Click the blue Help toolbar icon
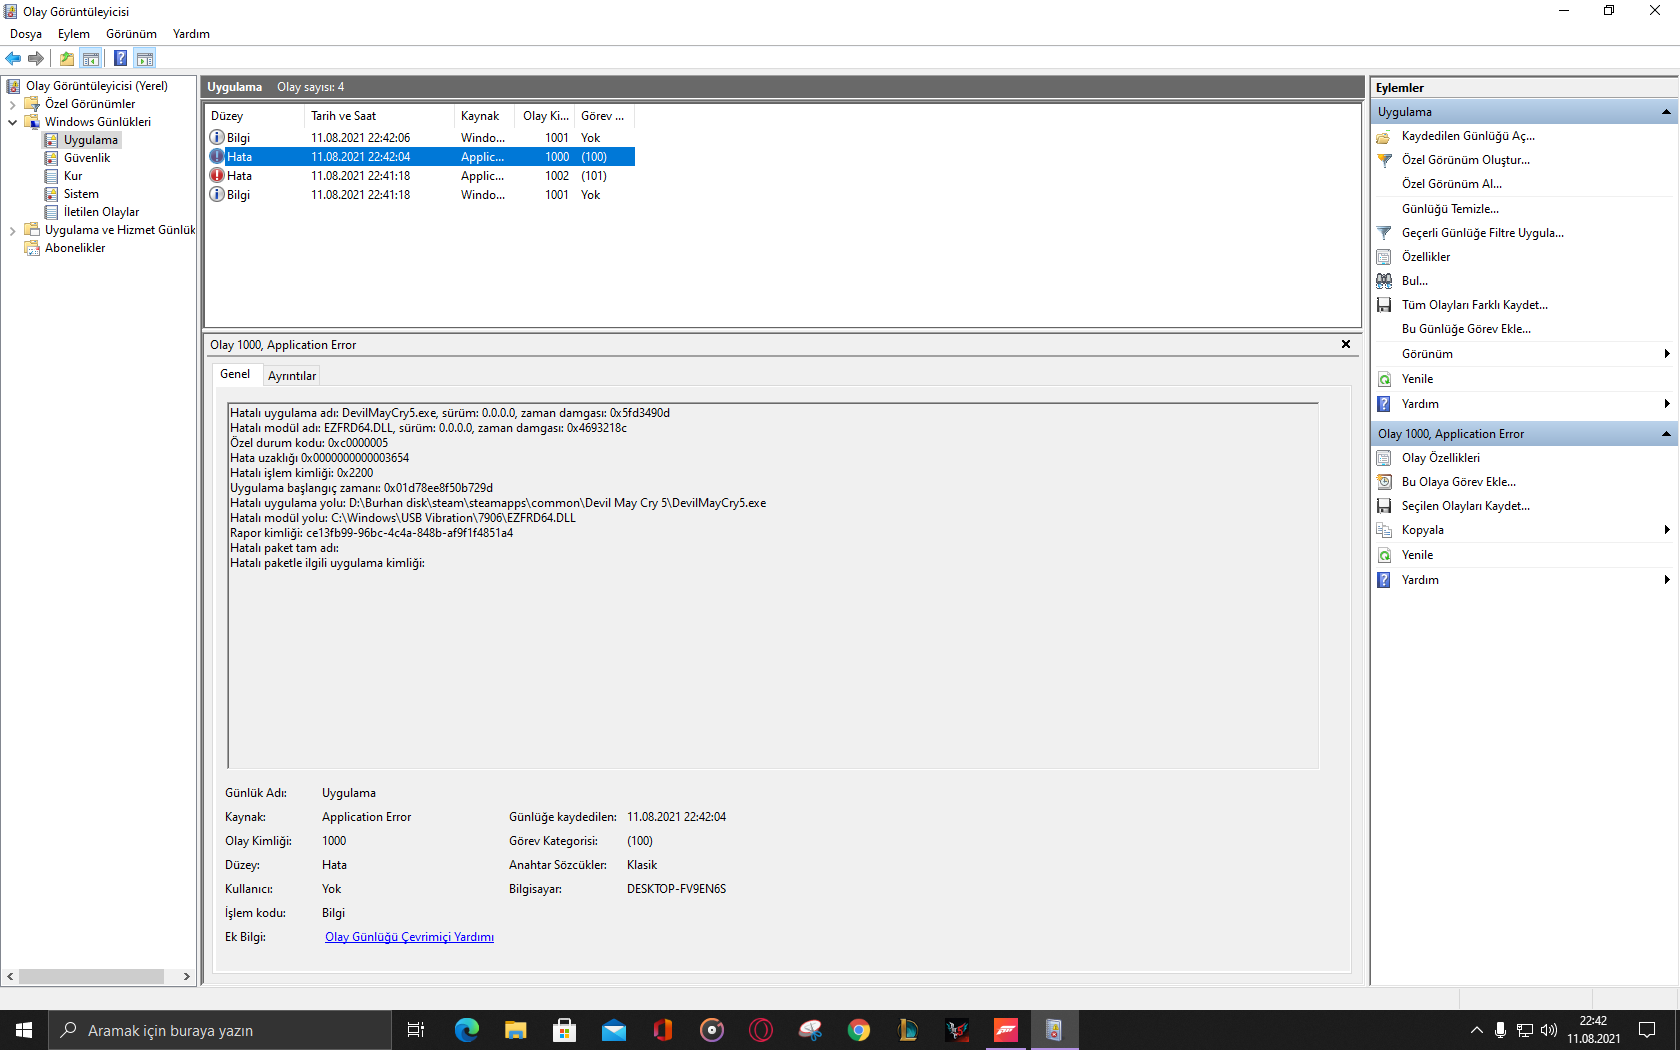The width and height of the screenshot is (1680, 1050). 121,58
